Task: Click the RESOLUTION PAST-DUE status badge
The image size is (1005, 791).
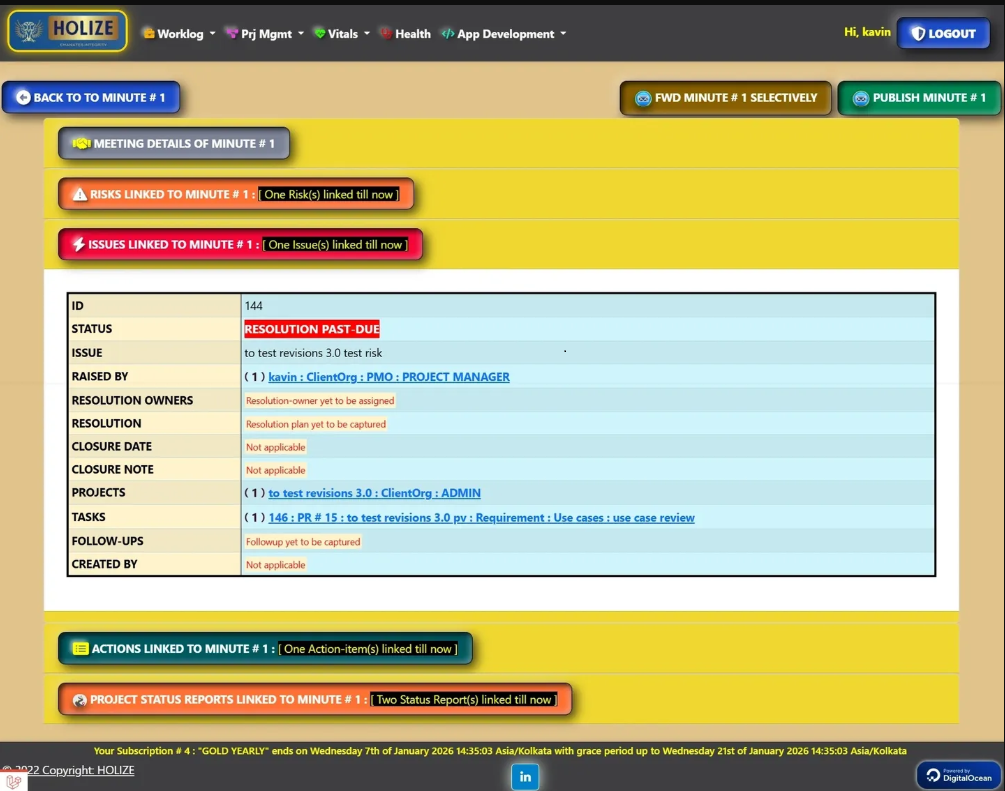Action: click(x=311, y=329)
